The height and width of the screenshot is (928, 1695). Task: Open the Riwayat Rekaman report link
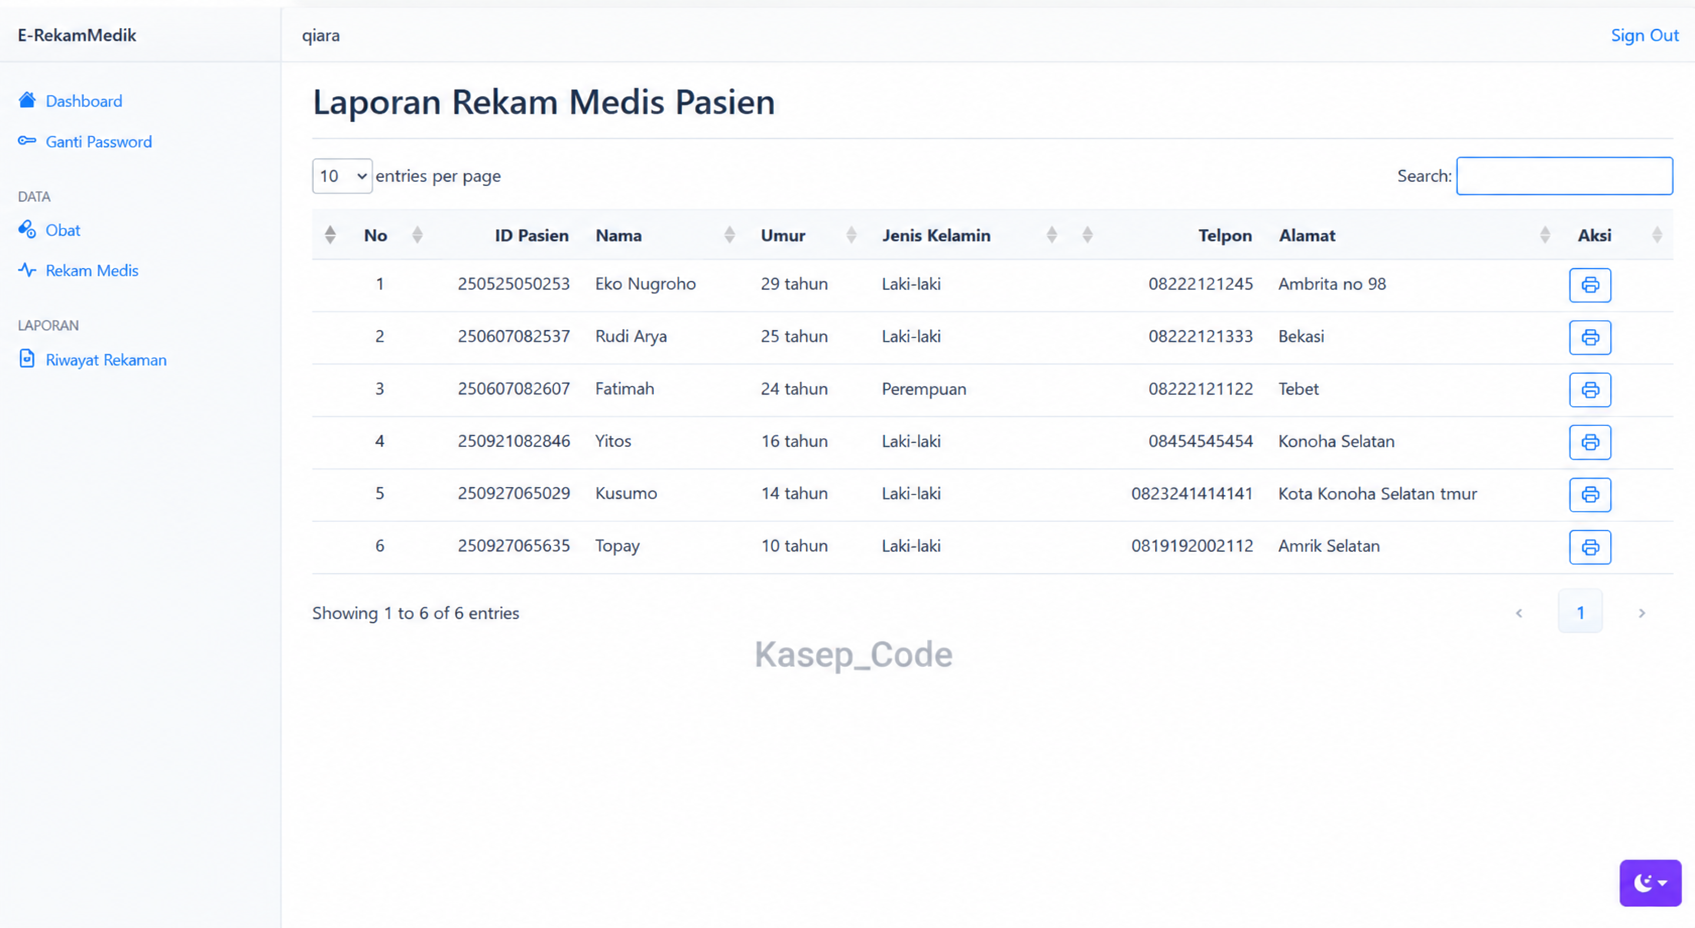(x=106, y=360)
